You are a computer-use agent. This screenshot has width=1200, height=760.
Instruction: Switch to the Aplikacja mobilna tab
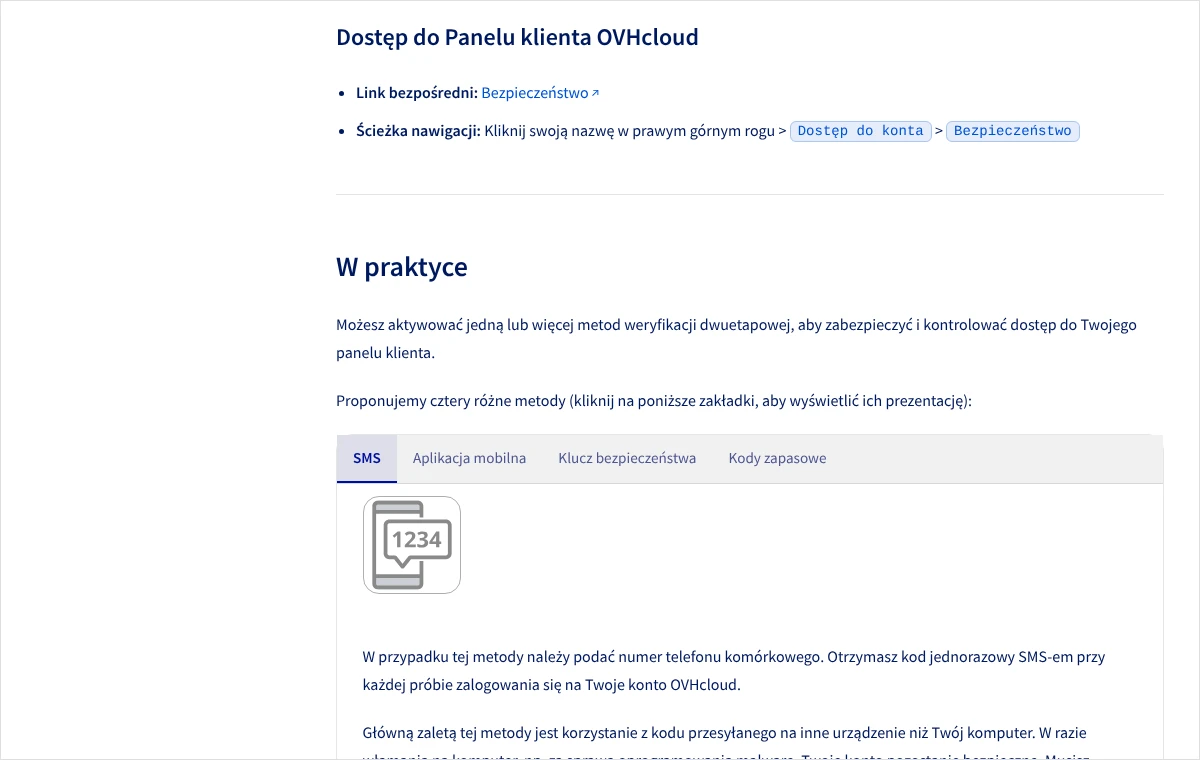point(469,459)
